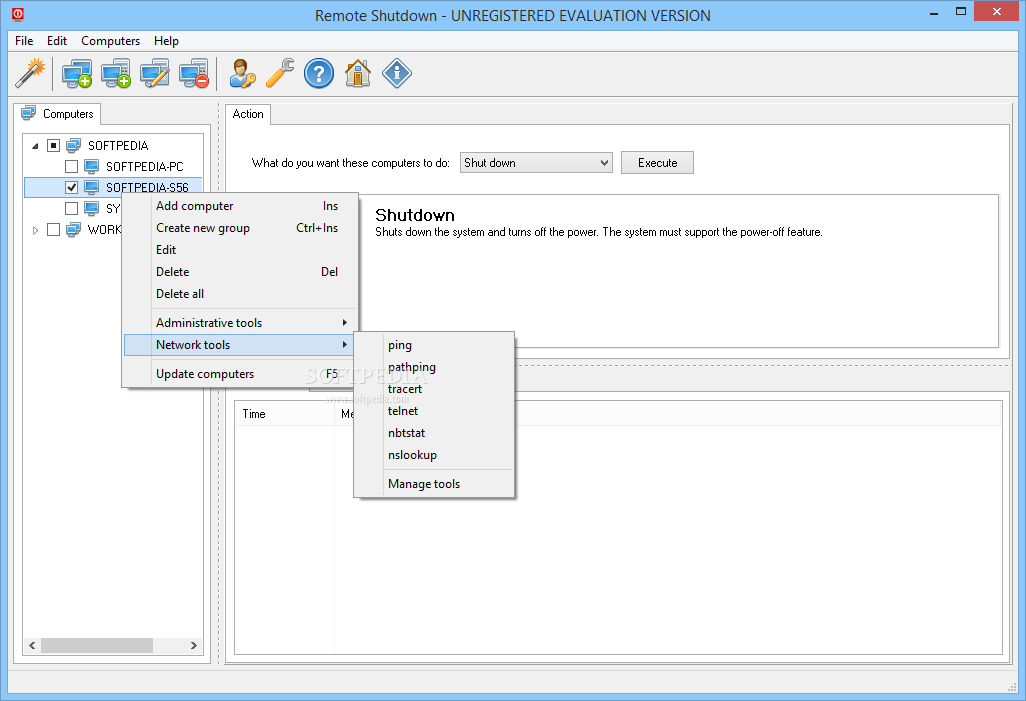Select the Computers tab

58,114
